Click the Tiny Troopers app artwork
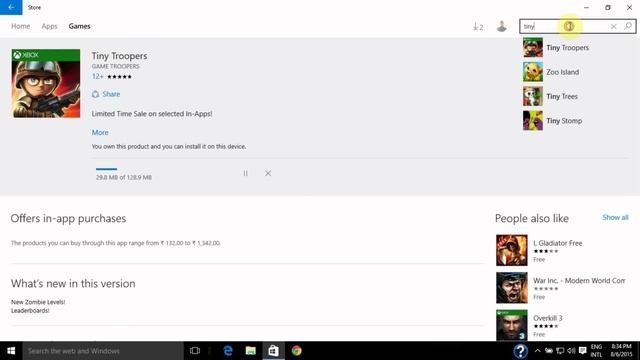Viewport: 640px width, 360px height. 46,84
